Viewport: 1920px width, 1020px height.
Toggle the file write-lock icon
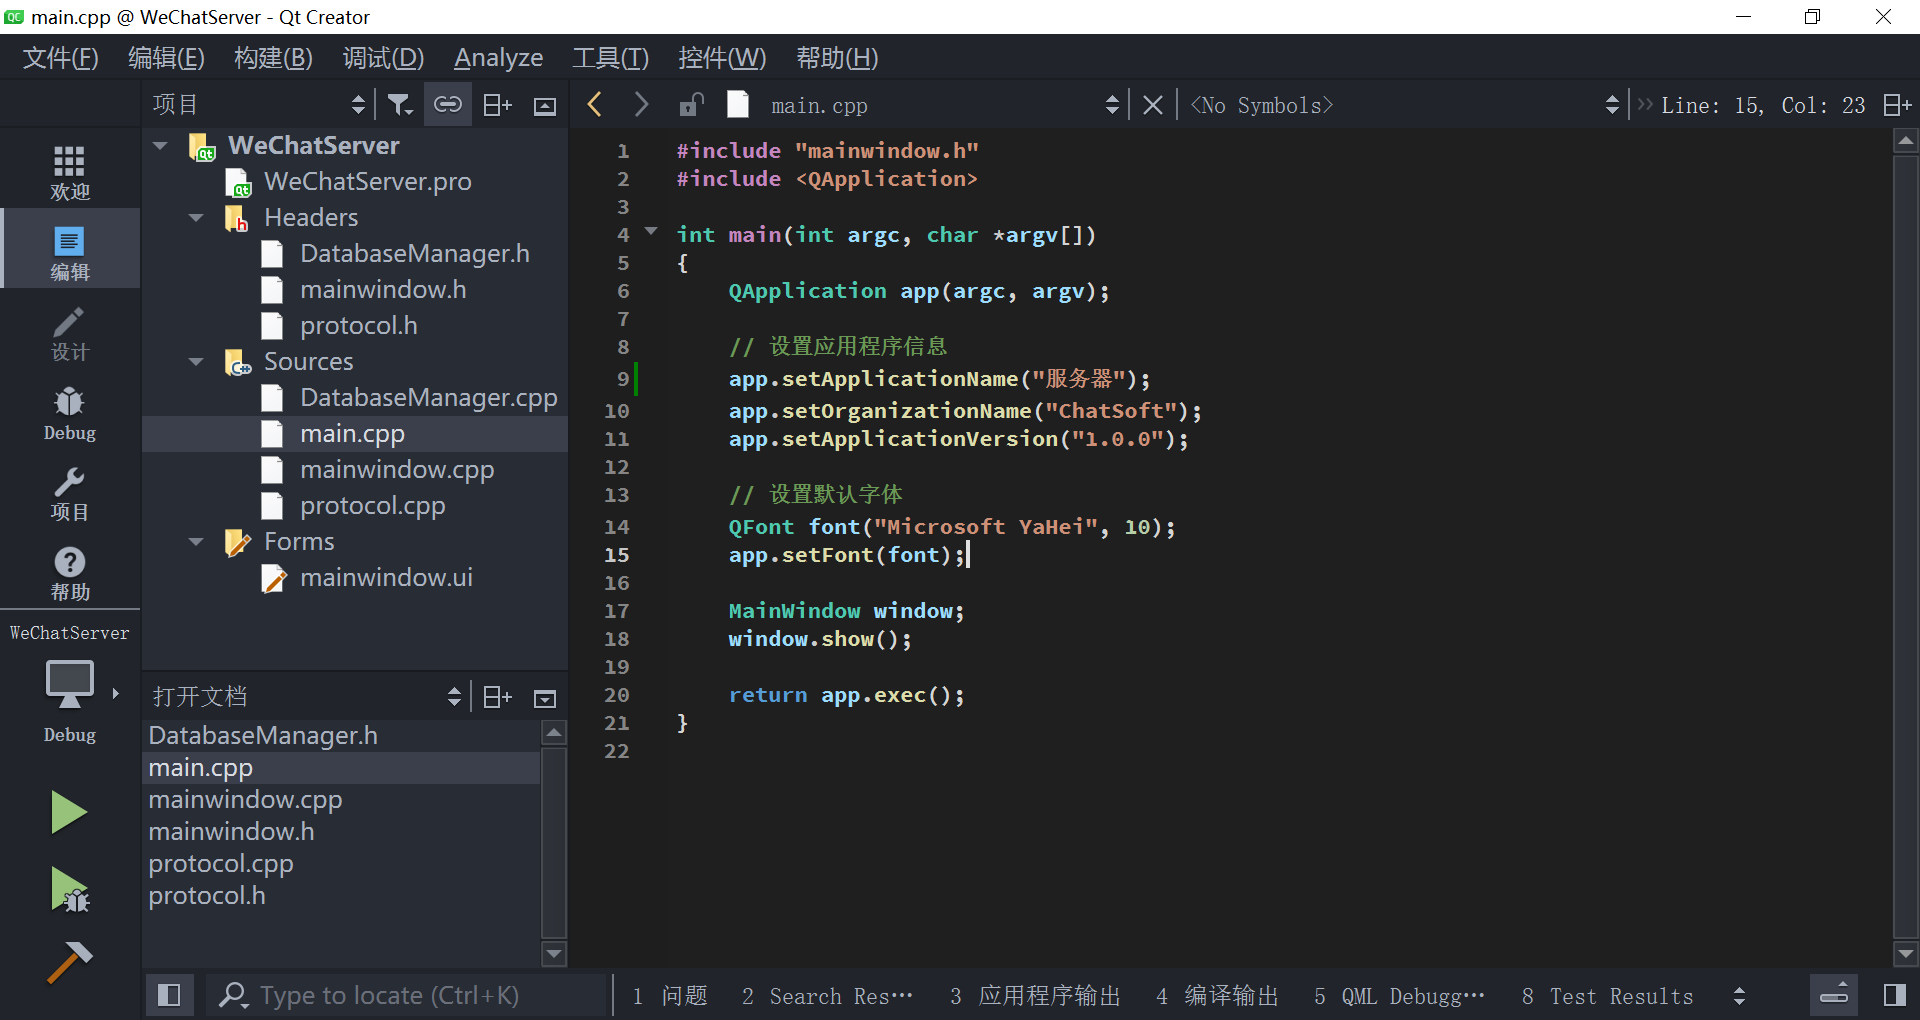(x=691, y=104)
